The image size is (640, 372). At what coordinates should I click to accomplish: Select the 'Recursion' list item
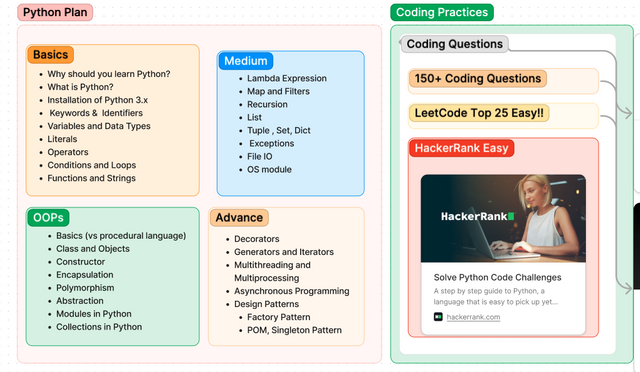pyautogui.click(x=267, y=105)
